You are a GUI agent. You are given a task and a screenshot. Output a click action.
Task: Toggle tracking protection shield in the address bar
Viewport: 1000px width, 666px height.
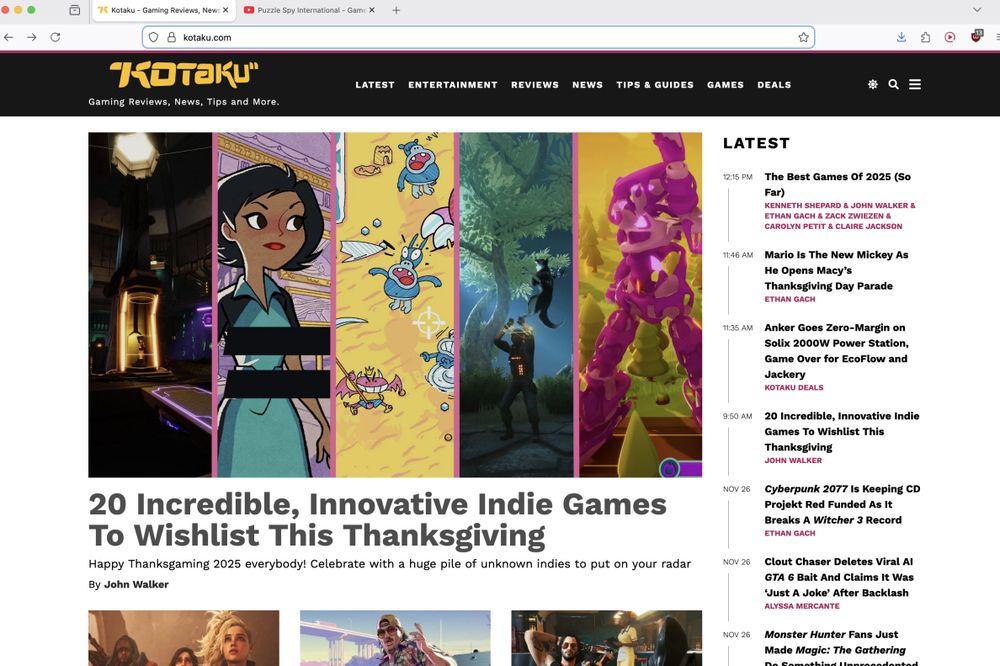(152, 36)
